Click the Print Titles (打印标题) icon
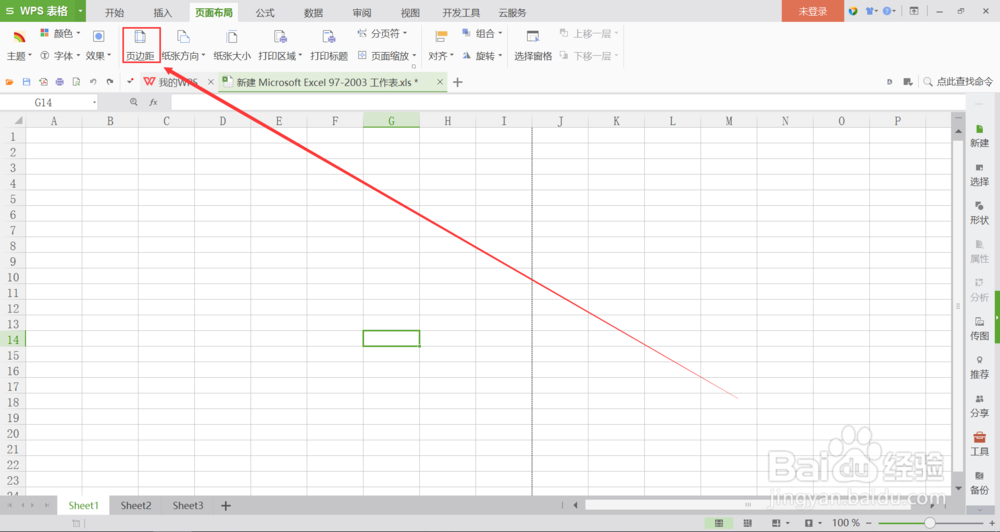Image resolution: width=1000 pixels, height=532 pixels. 329,37
